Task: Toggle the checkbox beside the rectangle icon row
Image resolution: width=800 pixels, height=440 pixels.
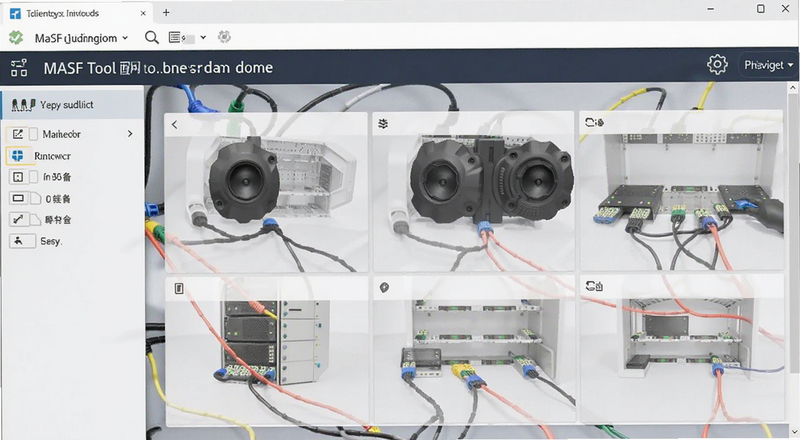Action: coord(35,199)
